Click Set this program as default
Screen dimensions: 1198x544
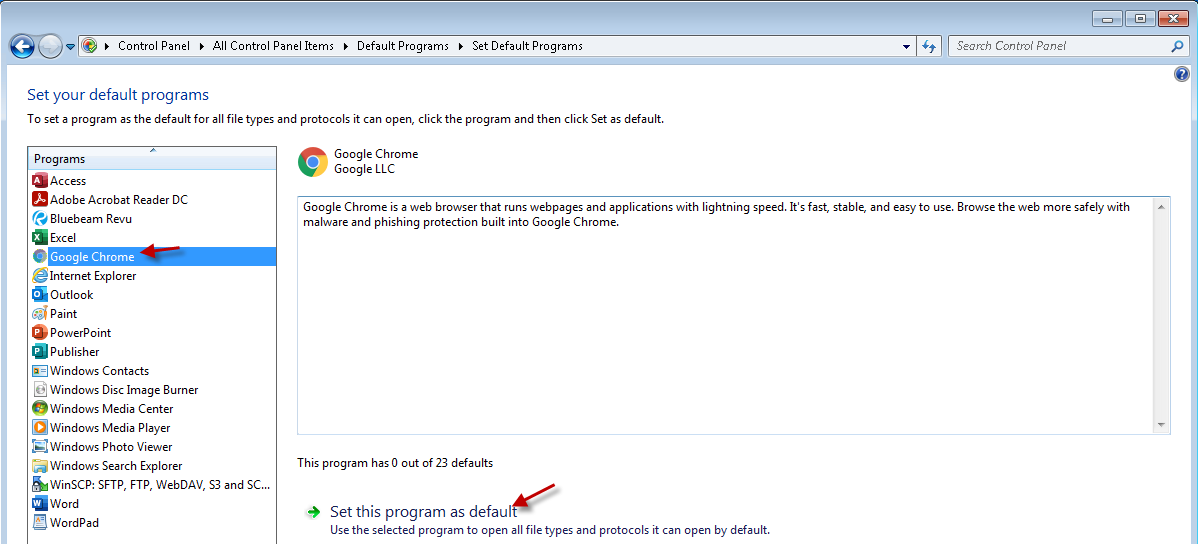tap(423, 512)
